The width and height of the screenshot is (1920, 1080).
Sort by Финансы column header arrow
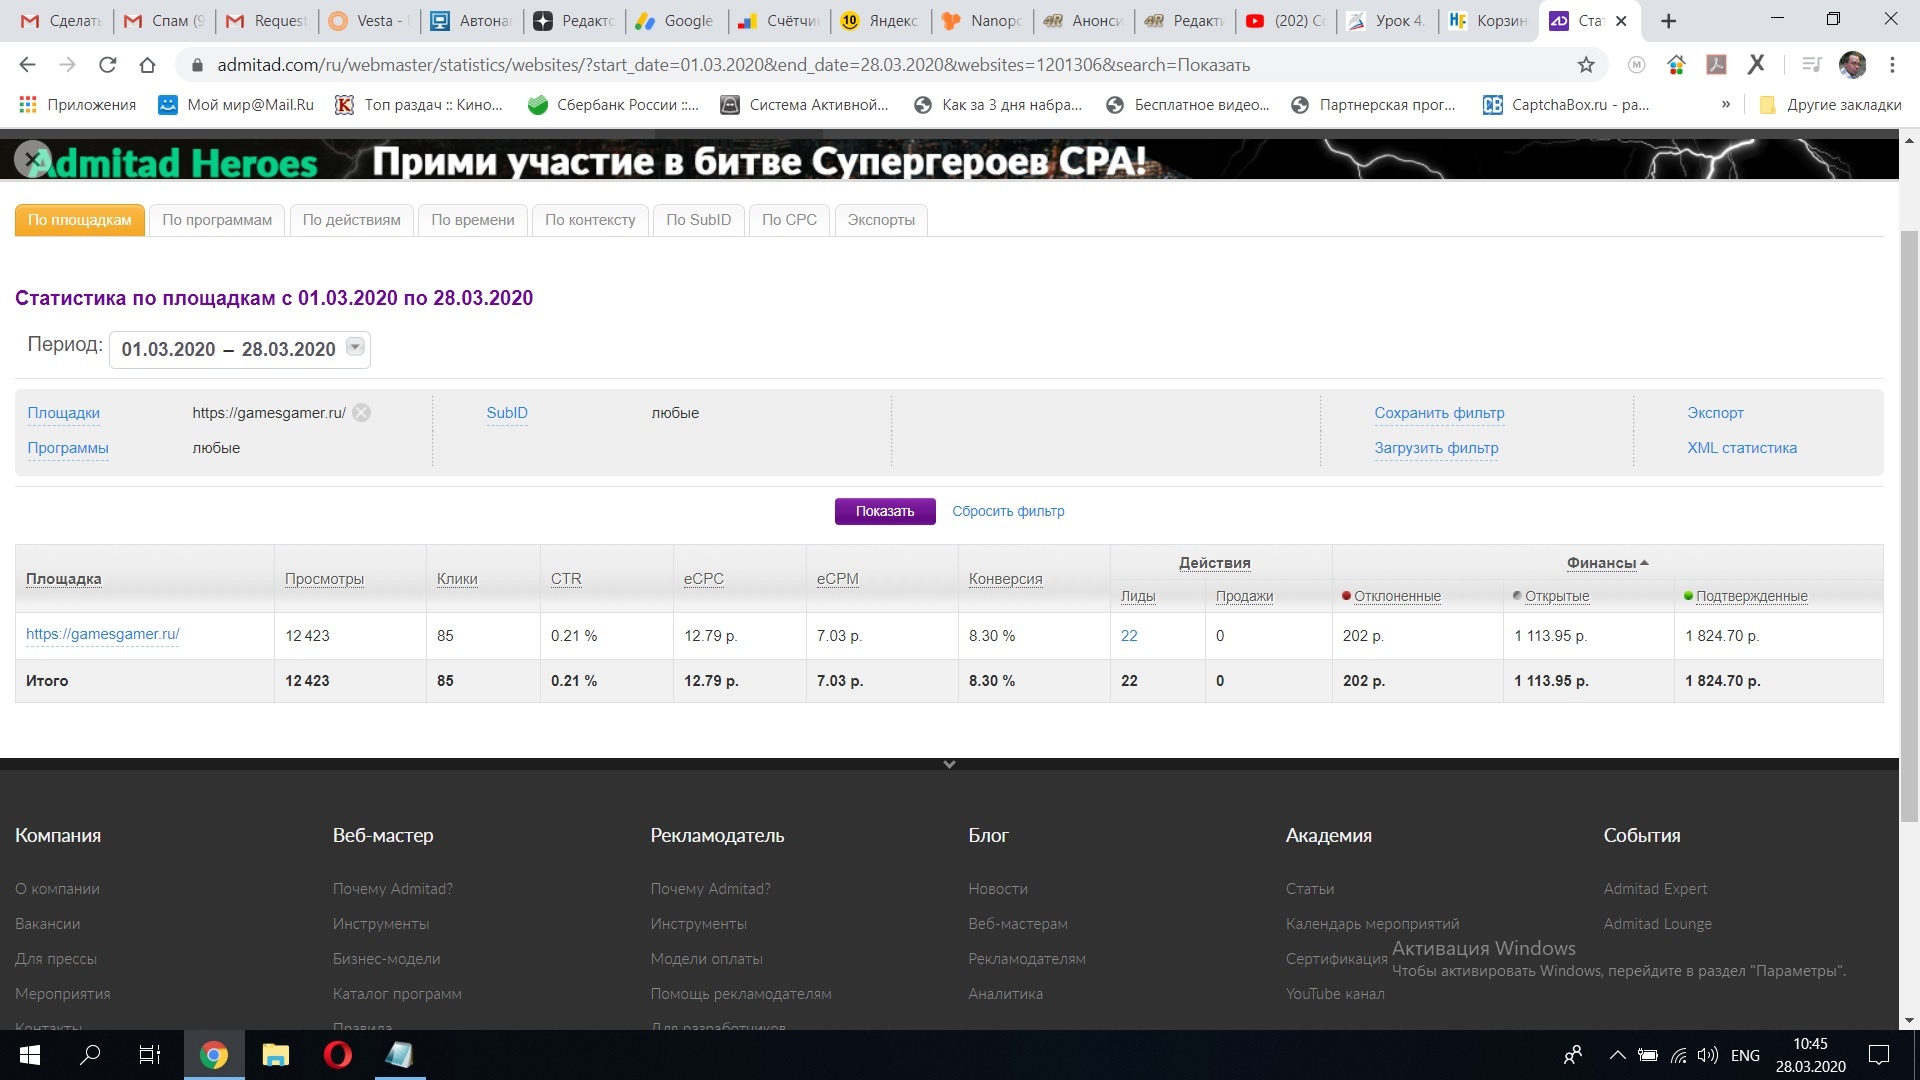tap(1644, 563)
